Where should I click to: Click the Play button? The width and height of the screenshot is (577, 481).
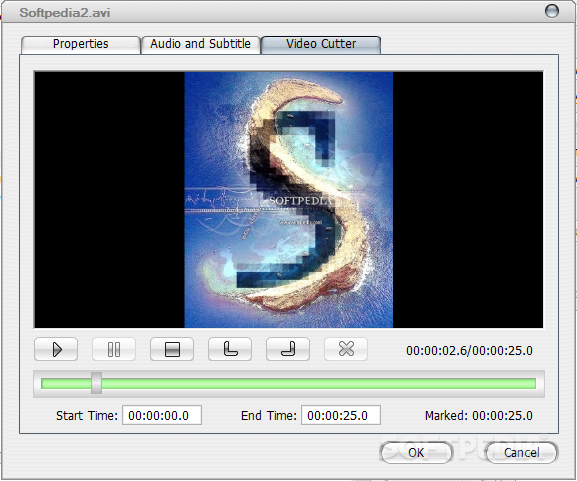pos(56,349)
